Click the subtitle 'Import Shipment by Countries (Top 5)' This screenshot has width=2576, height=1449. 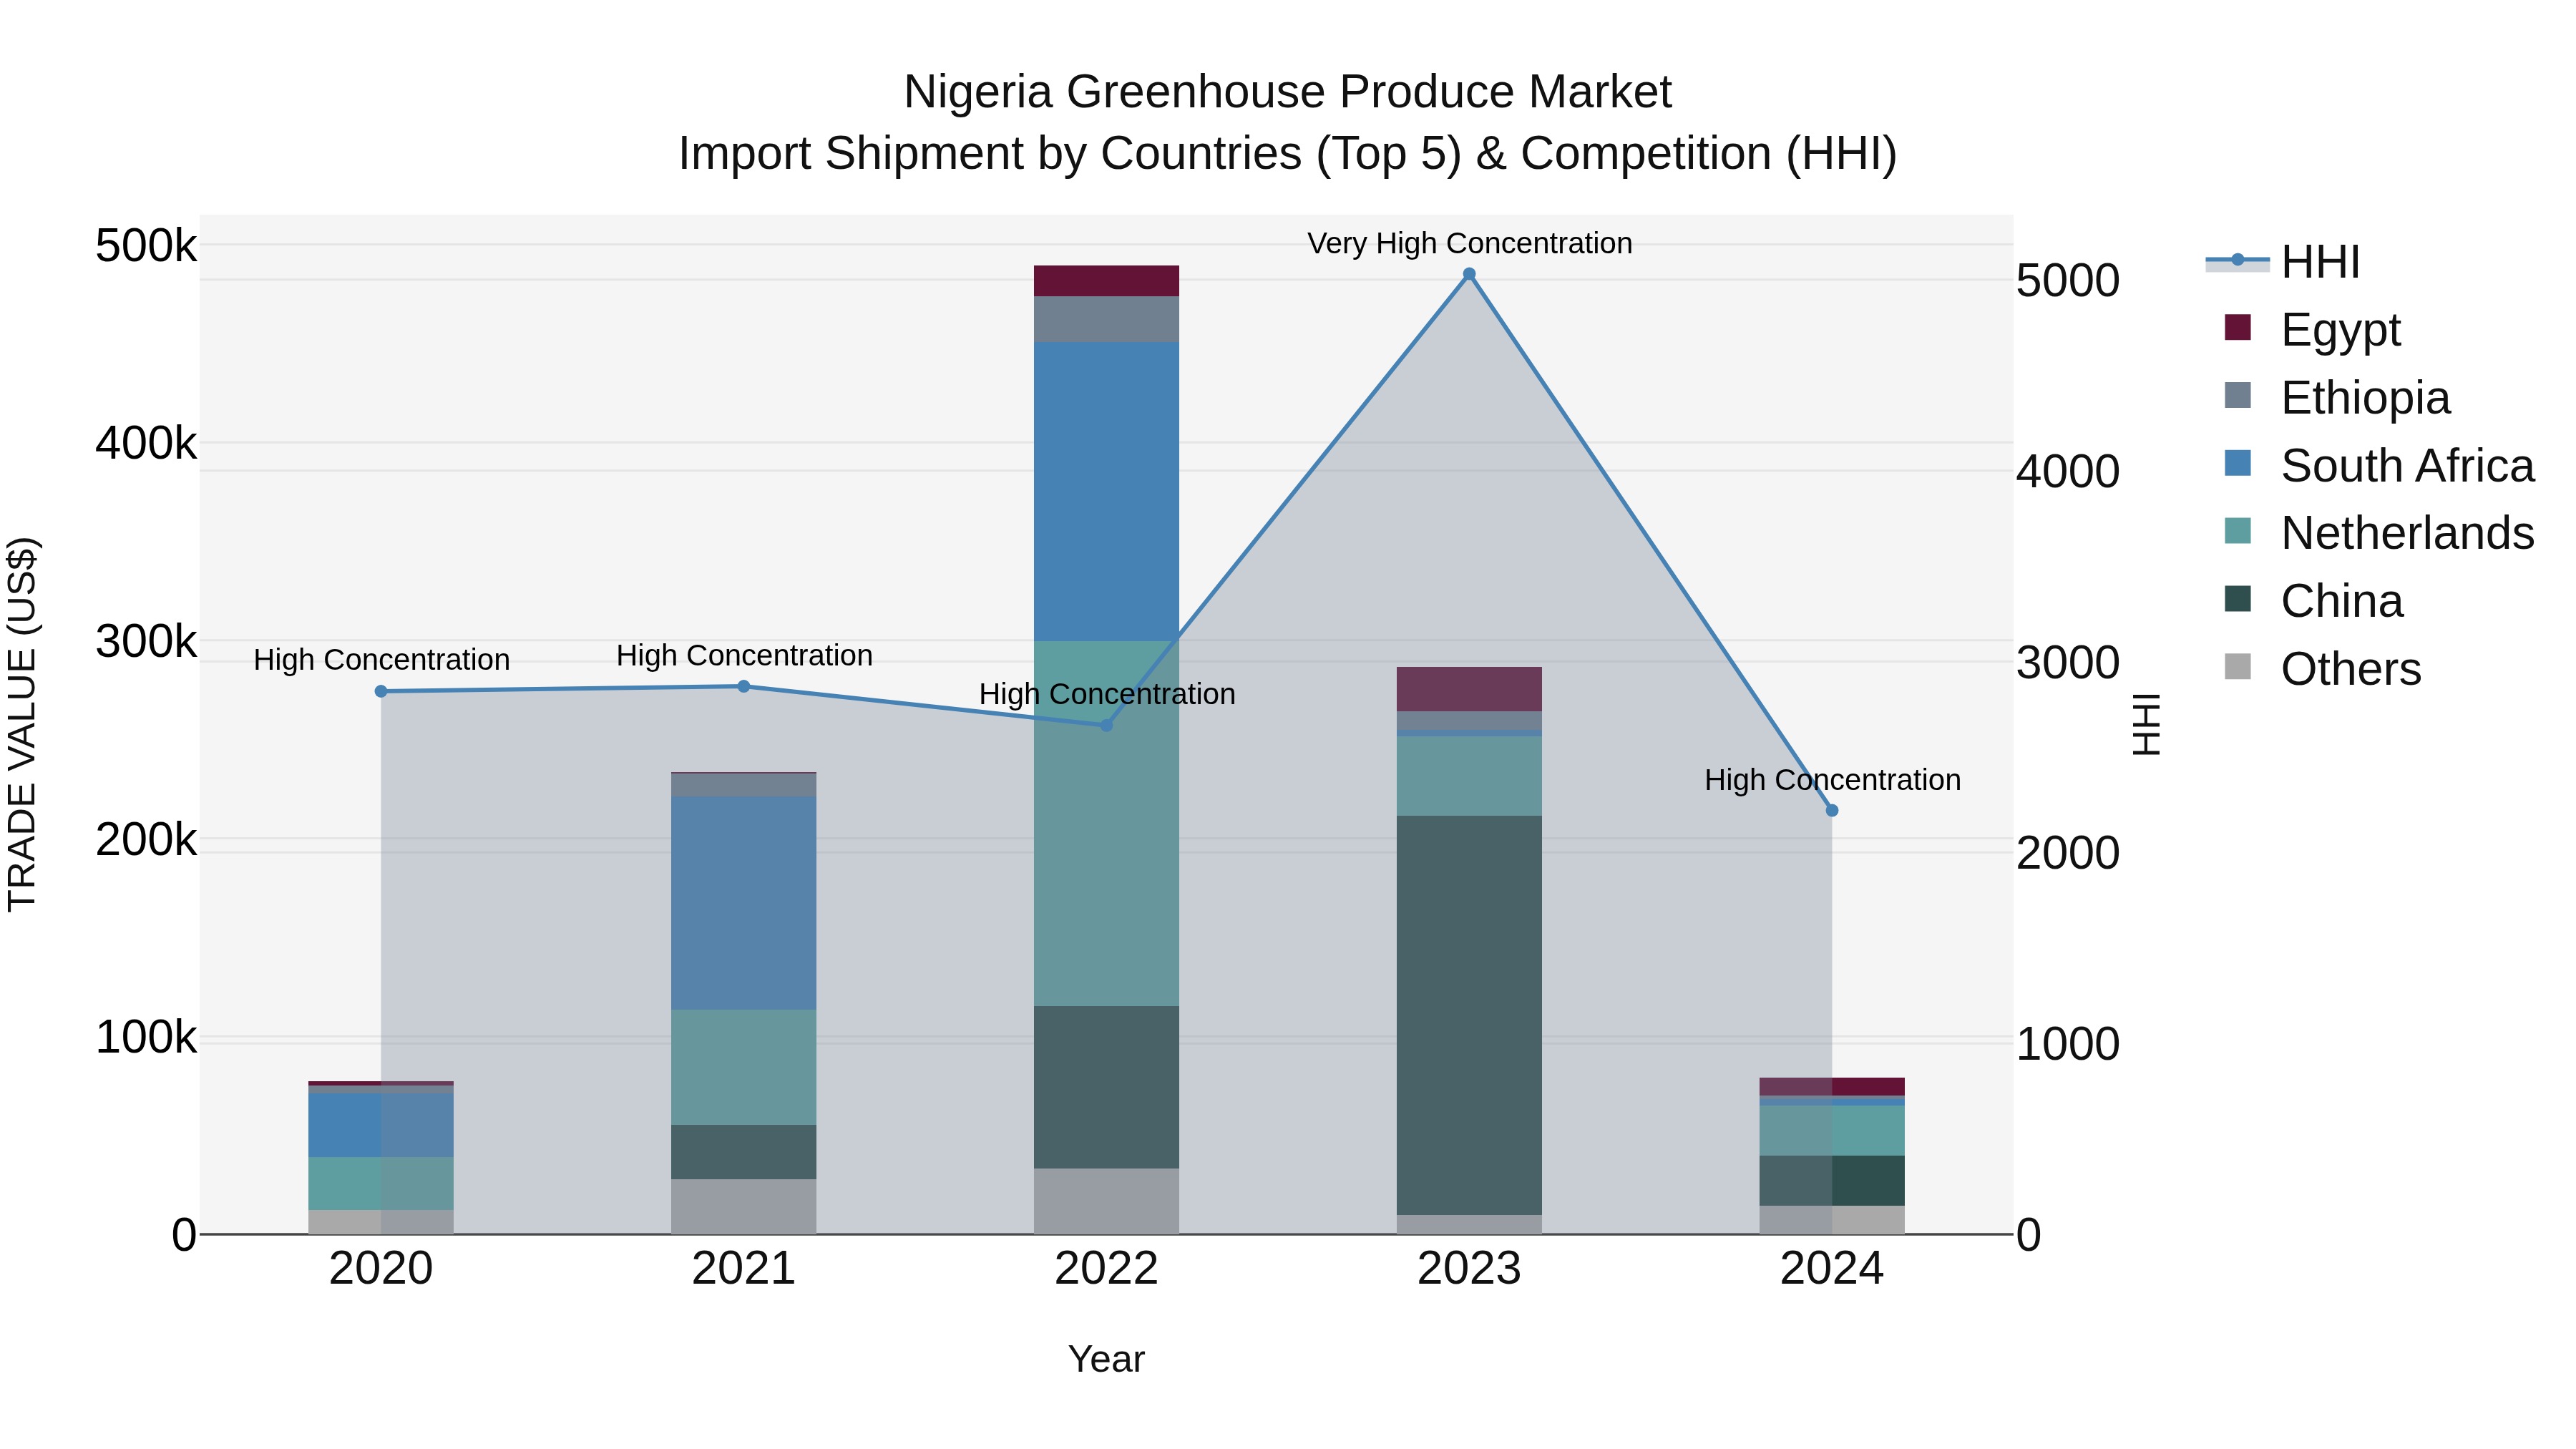click(x=1071, y=154)
